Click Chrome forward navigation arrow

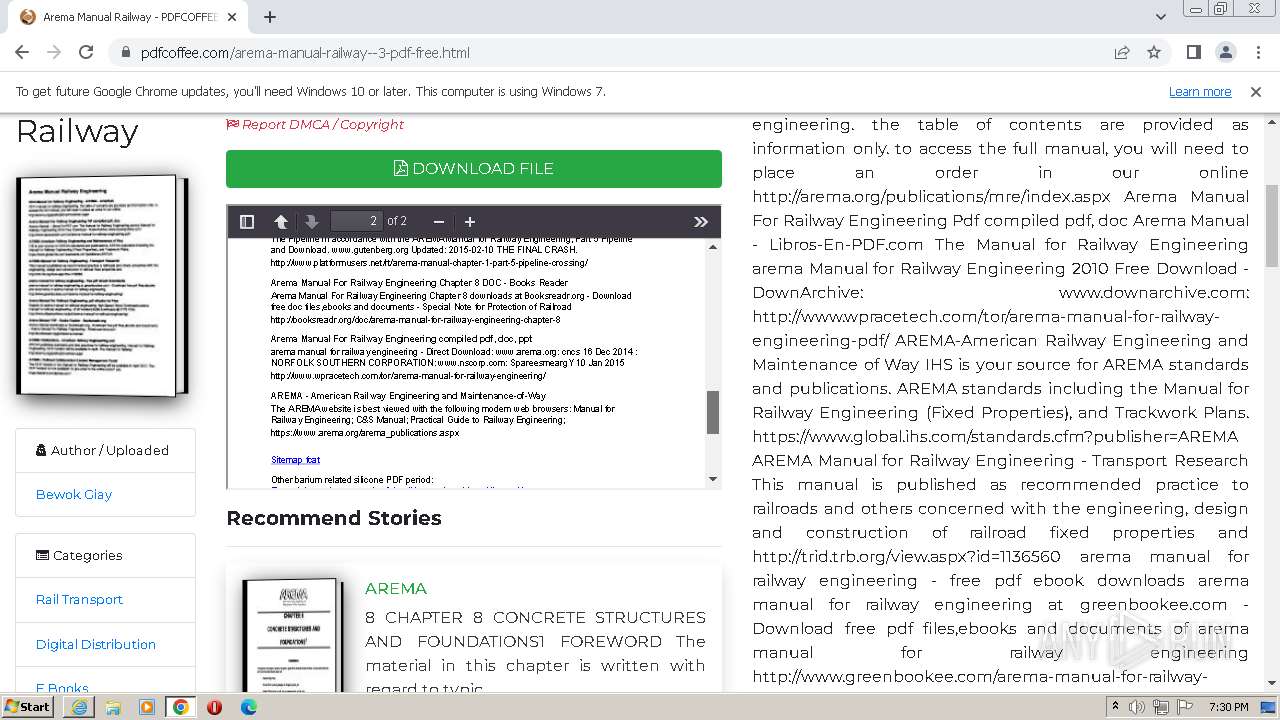[x=54, y=52]
